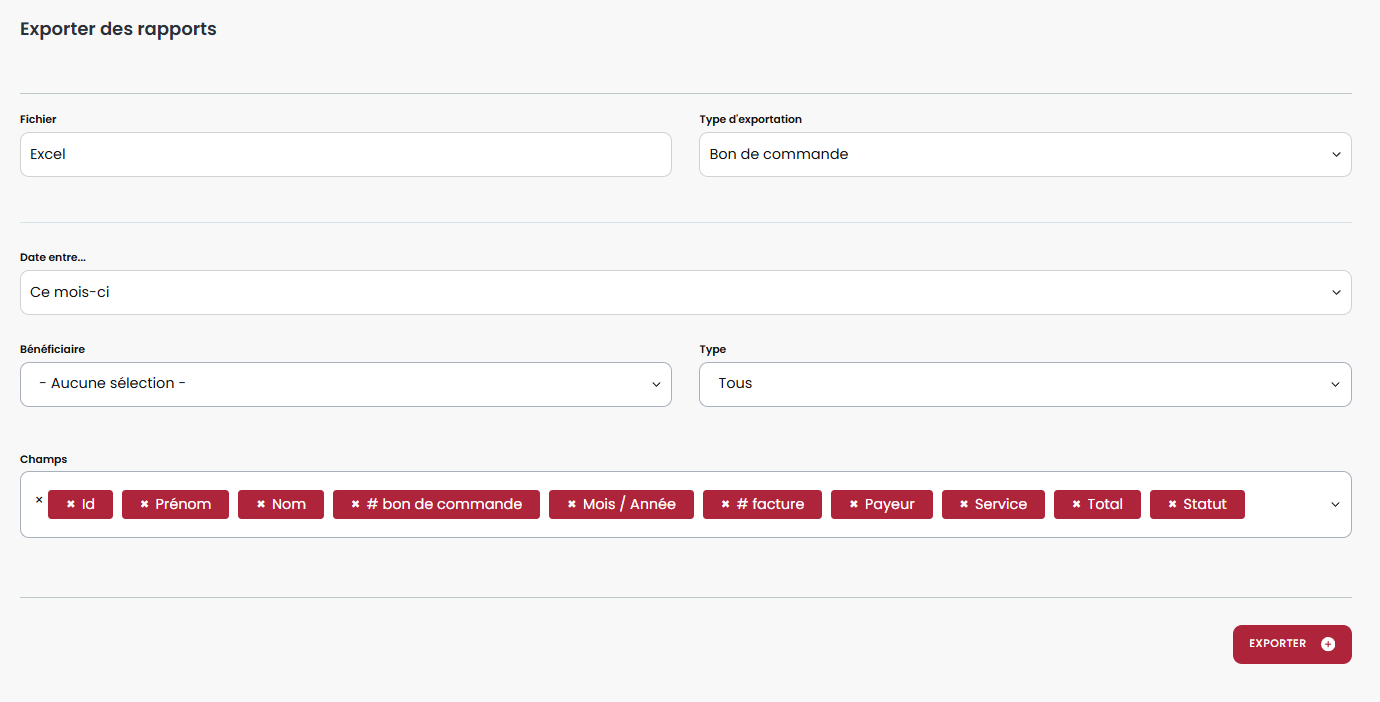Remove the Statut tag
This screenshot has width=1380, height=702.
coord(1172,505)
